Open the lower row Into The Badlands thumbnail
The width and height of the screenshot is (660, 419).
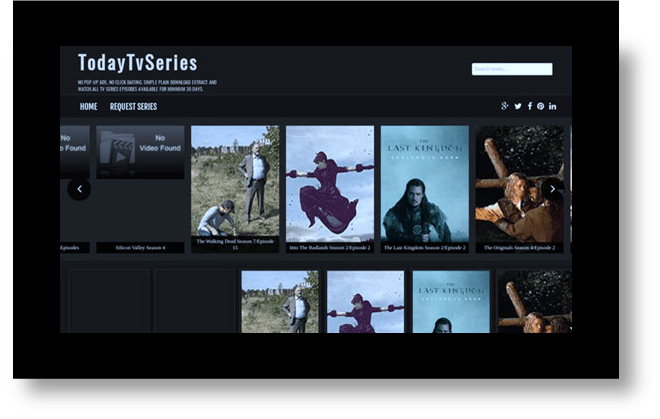(x=365, y=302)
